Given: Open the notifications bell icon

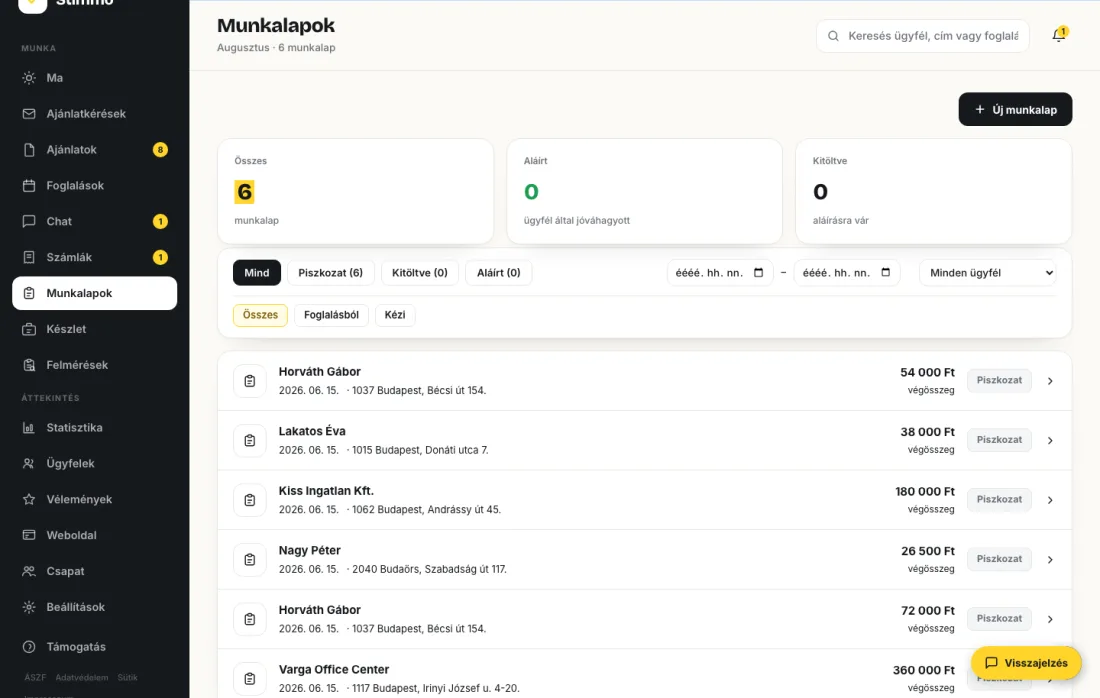Looking at the screenshot, I should (1059, 35).
